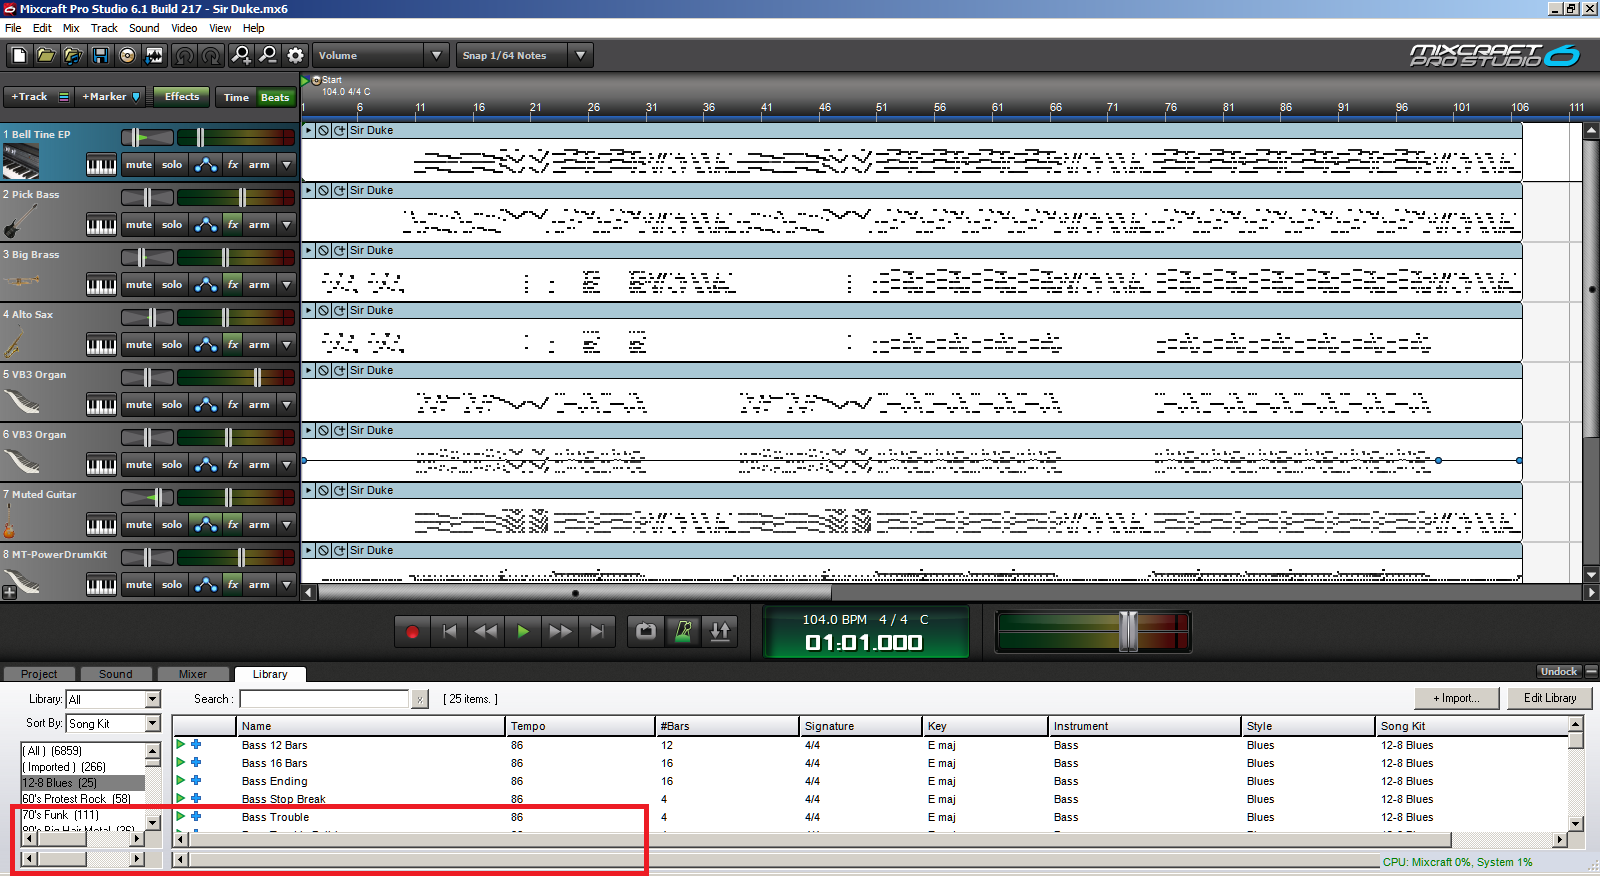
Task: Open a project with the folder icon
Action: [x=46, y=55]
